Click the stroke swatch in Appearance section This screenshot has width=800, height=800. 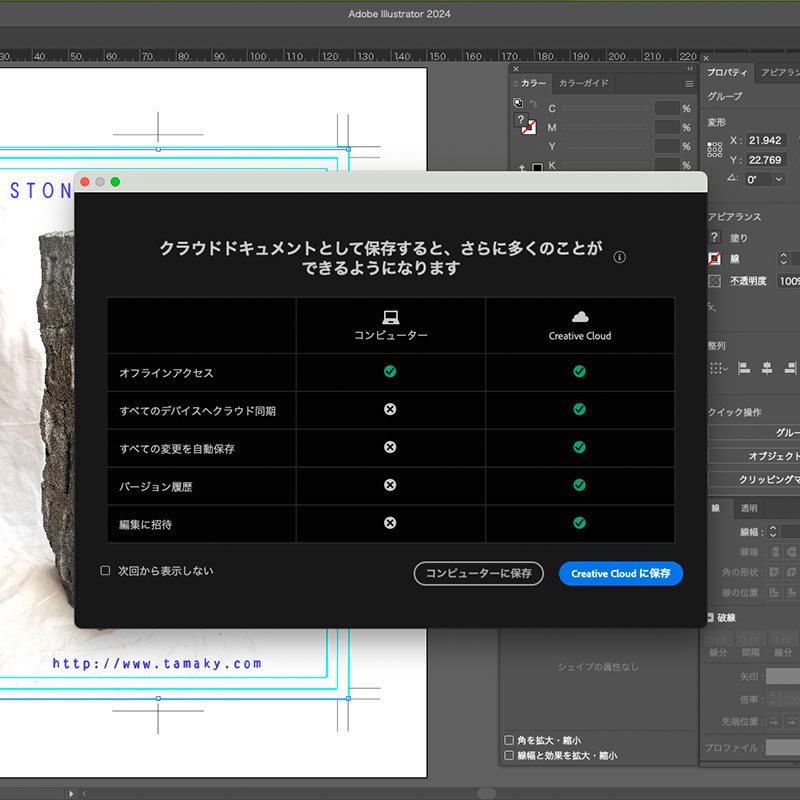[x=714, y=259]
